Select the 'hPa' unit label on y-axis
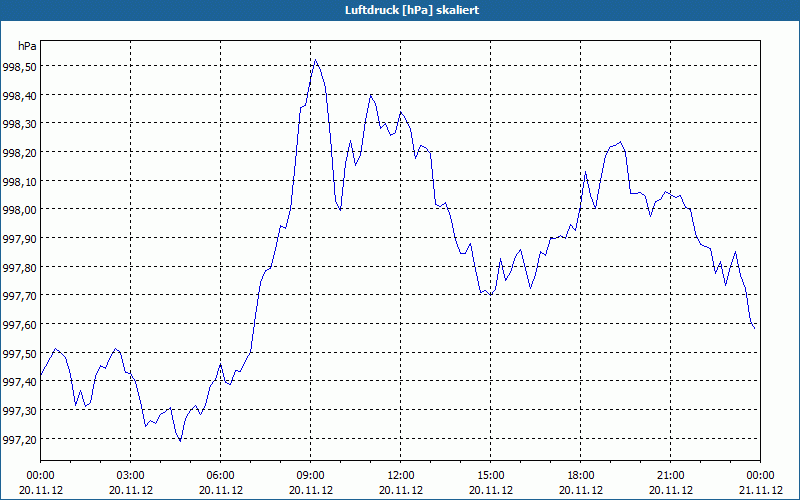Screen dimensions: 800x500 27,46
